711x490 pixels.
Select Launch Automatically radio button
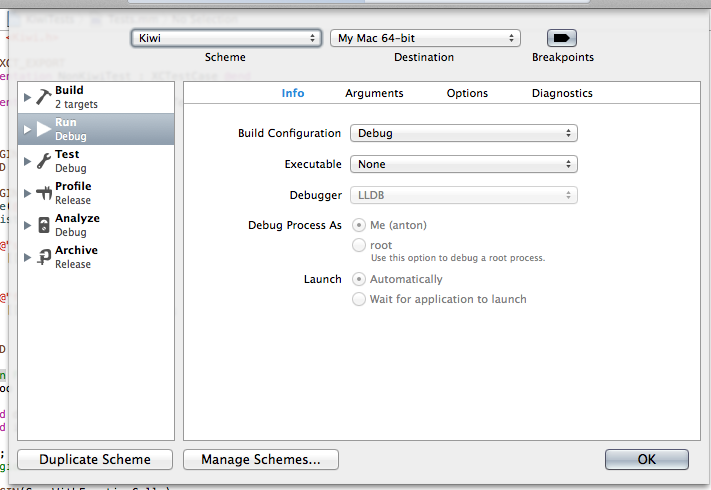359,279
